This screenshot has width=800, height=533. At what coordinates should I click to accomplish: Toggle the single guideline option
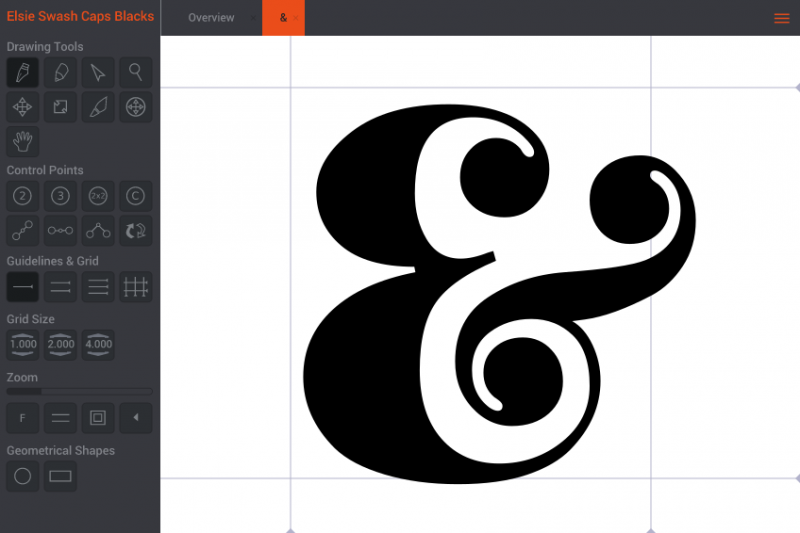pos(22,287)
